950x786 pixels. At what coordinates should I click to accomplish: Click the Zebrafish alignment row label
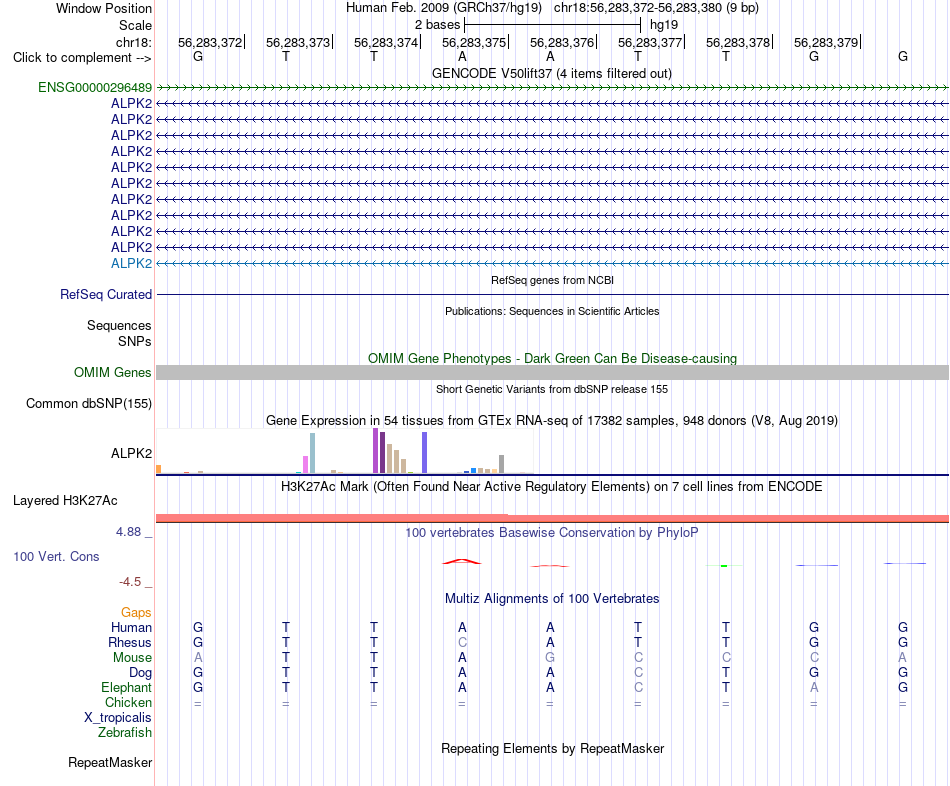(x=125, y=733)
